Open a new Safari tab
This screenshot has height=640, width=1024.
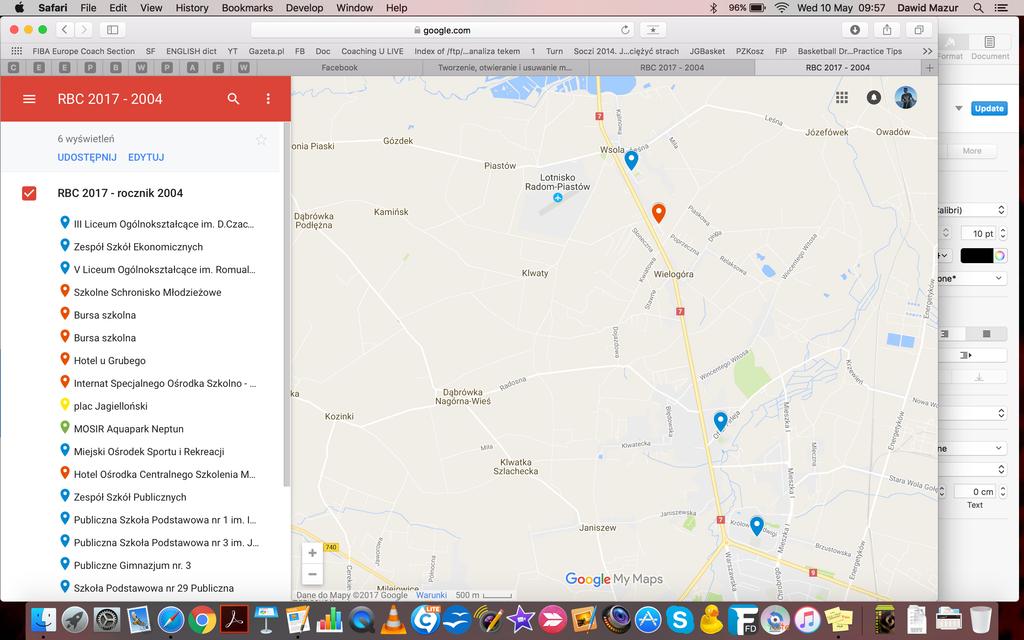coord(929,67)
